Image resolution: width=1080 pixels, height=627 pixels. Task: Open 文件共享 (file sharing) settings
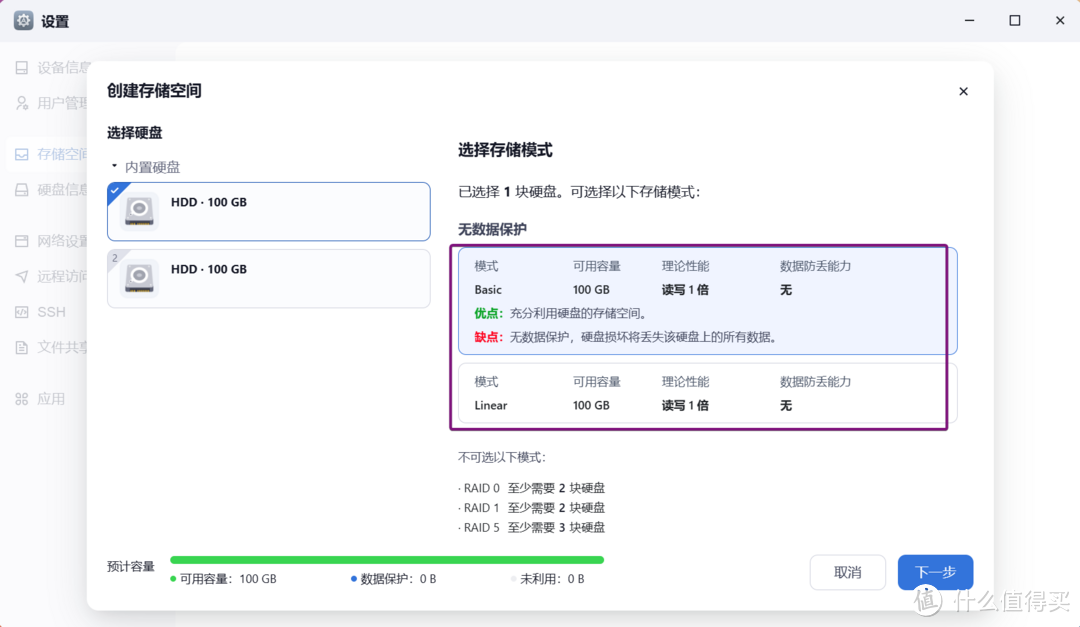click(x=22, y=347)
